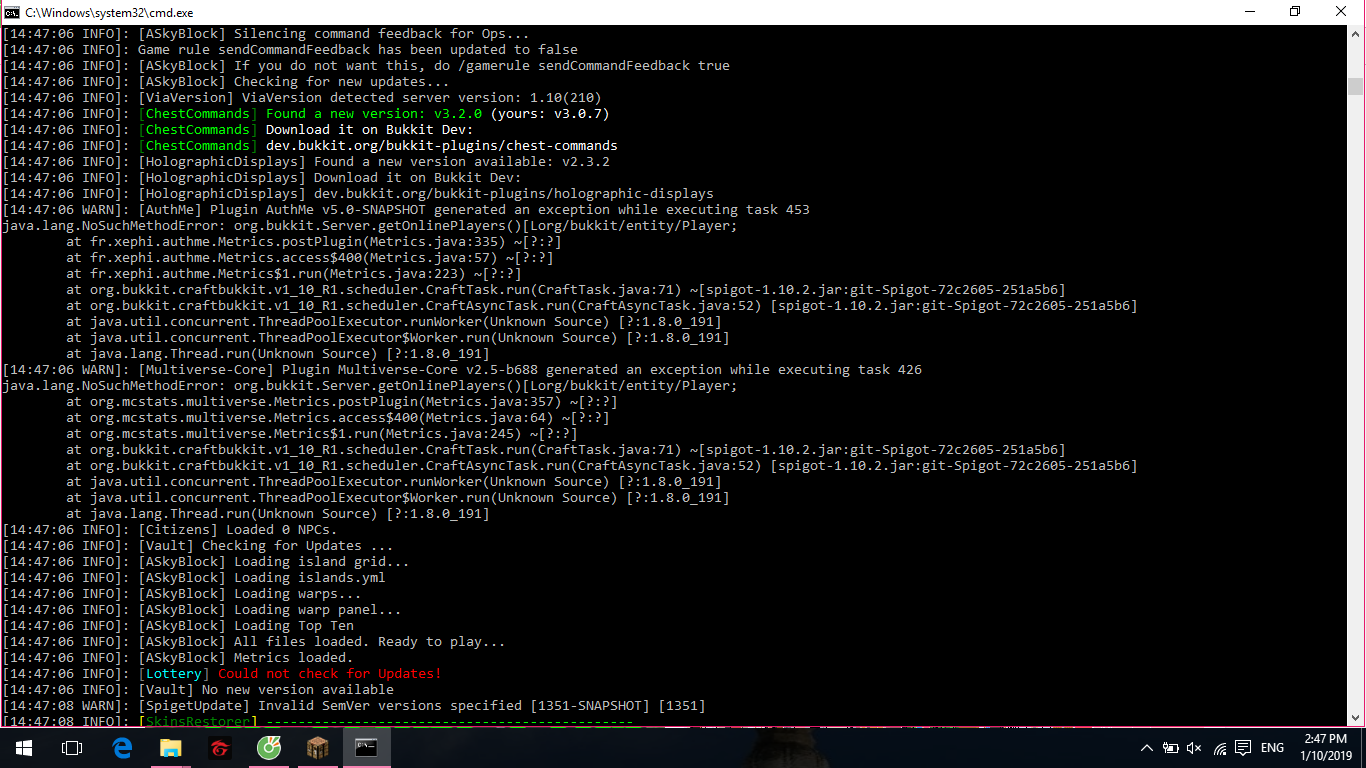Click the console scrollbar up arrow
Image resolution: width=1366 pixels, height=768 pixels.
[1355, 35]
